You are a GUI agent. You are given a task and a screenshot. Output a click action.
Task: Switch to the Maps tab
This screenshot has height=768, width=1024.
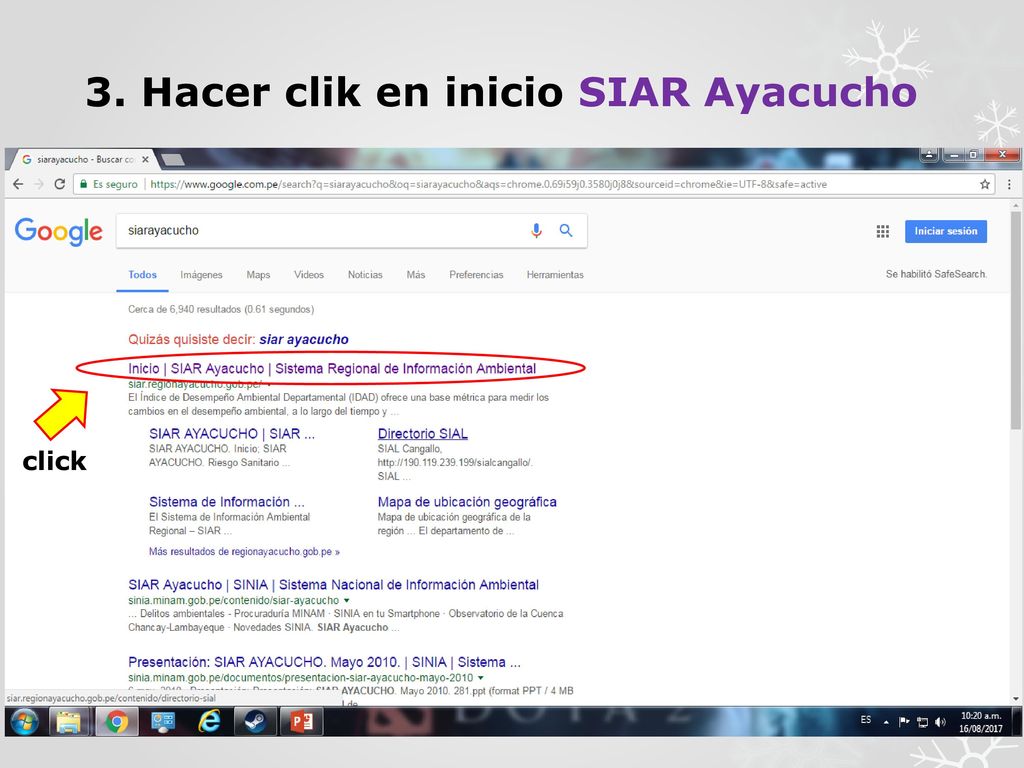click(x=258, y=275)
